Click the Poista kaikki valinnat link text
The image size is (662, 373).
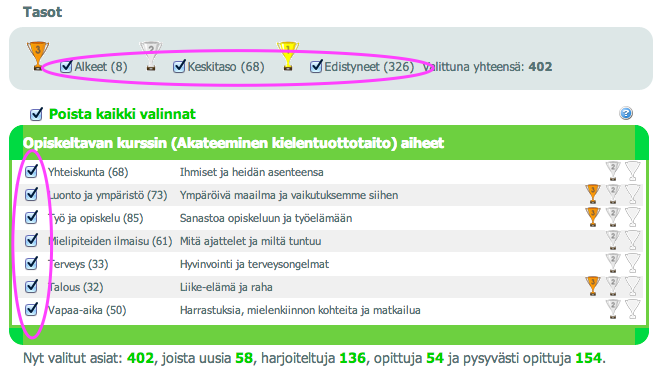(x=122, y=114)
